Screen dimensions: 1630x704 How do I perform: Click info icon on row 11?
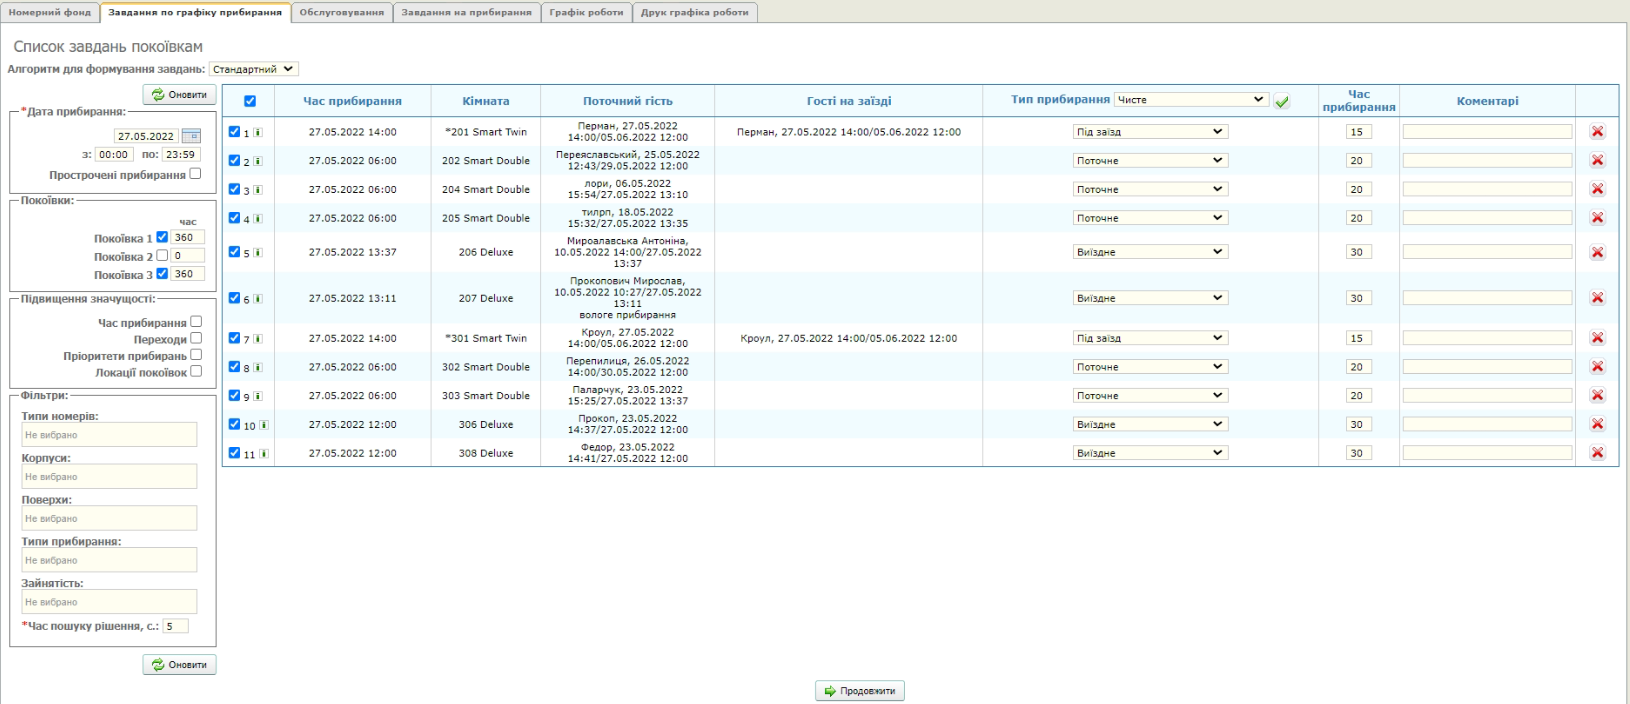264,454
